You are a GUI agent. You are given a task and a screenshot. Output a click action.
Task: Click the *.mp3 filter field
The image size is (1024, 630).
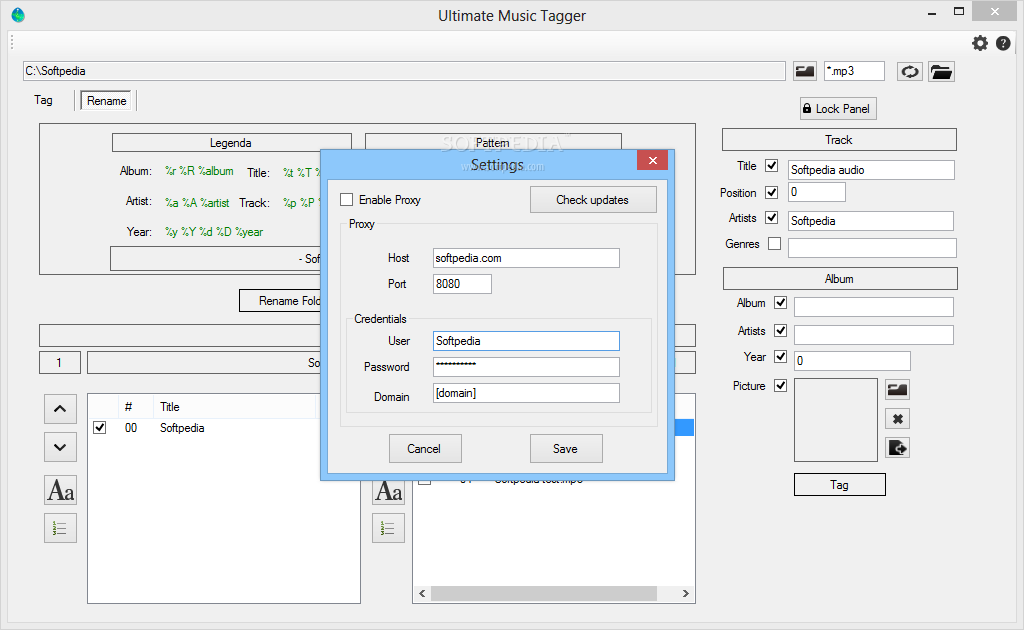click(x=854, y=71)
